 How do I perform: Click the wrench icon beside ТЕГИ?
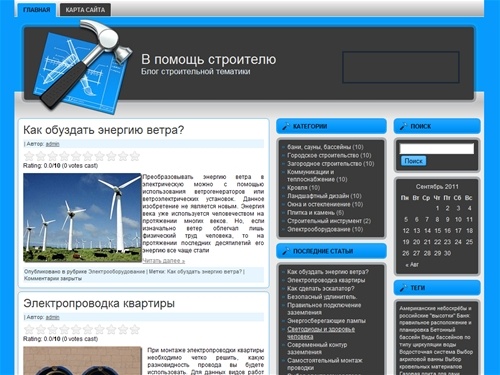pos(403,287)
